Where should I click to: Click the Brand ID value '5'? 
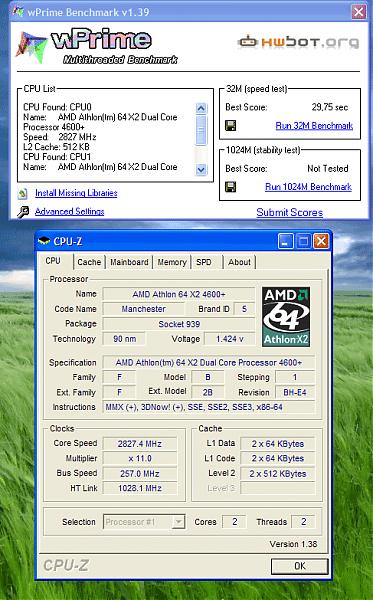(244, 309)
